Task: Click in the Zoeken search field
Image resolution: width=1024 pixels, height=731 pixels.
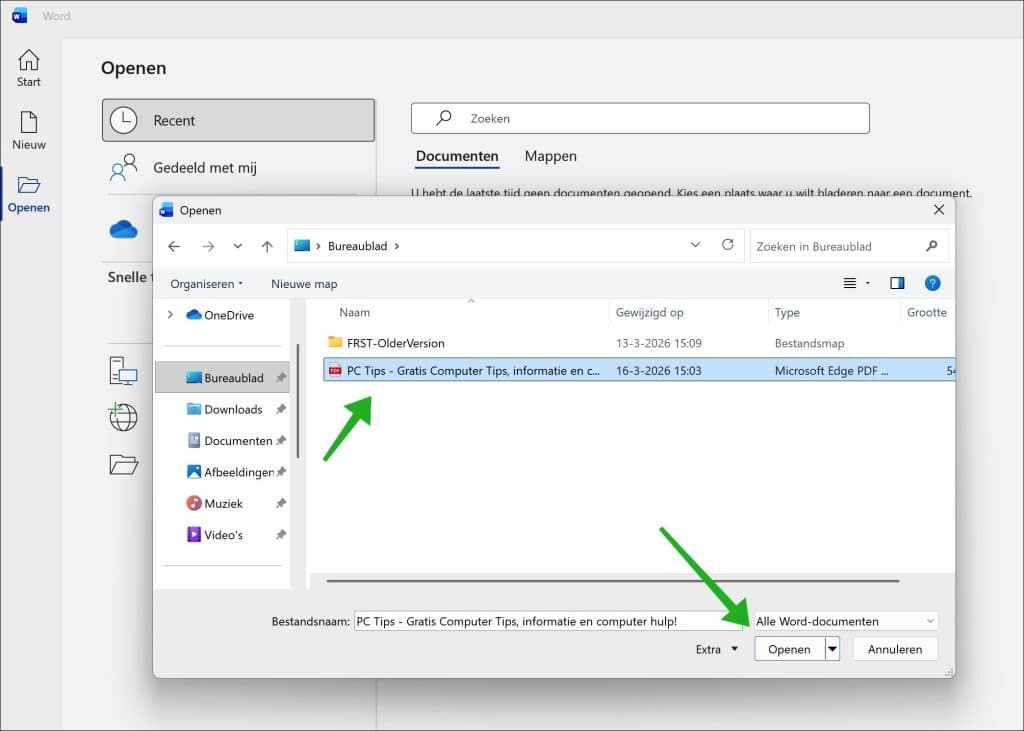Action: tap(640, 117)
